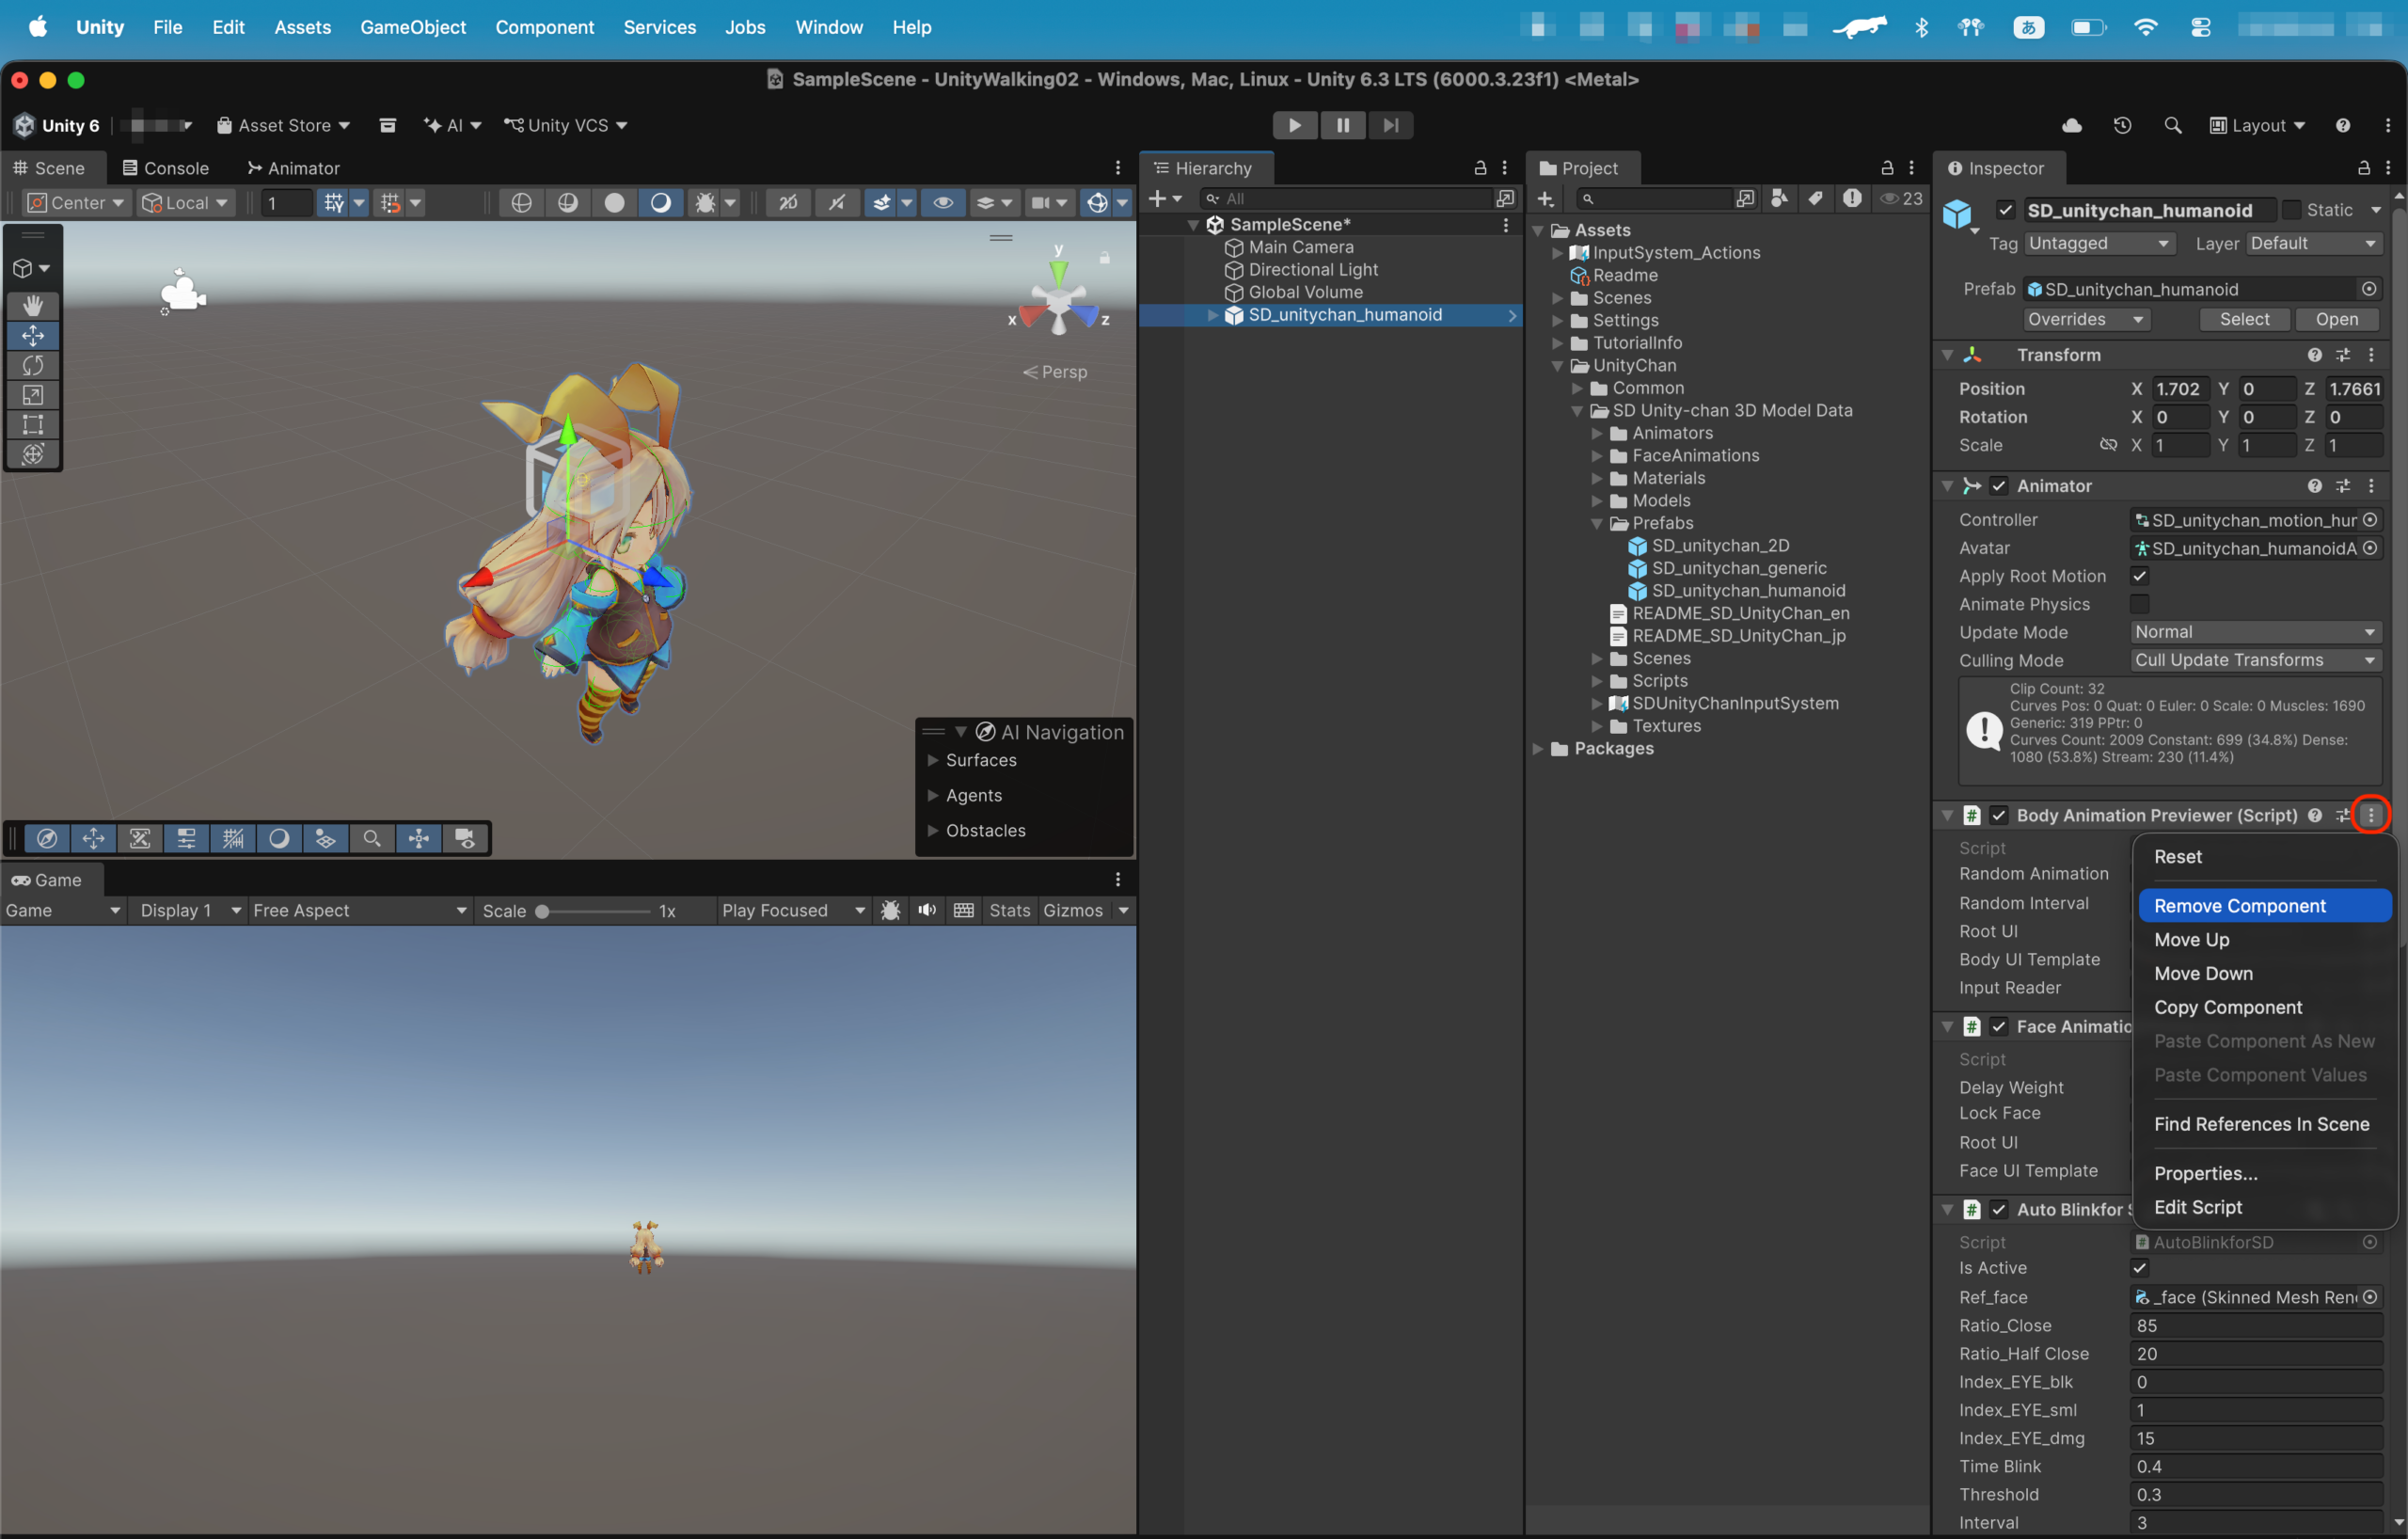
Task: Open the Layer dropdown showing Default
Action: (2313, 244)
